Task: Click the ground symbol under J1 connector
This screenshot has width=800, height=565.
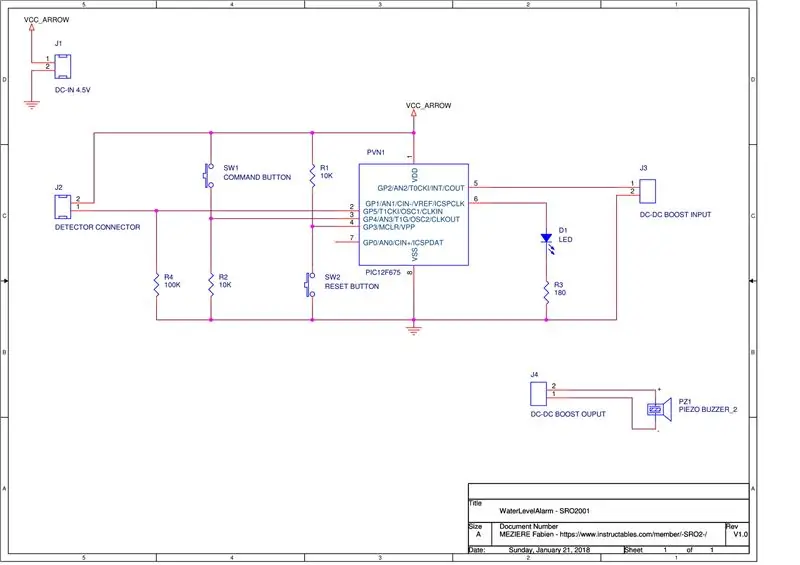Action: [x=32, y=106]
